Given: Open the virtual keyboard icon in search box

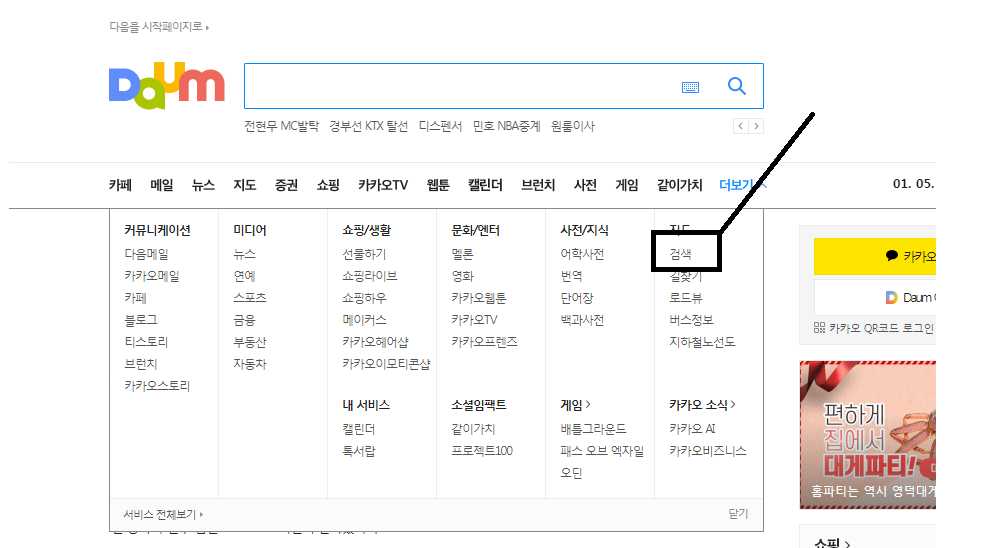Looking at the screenshot, I should 690,87.
